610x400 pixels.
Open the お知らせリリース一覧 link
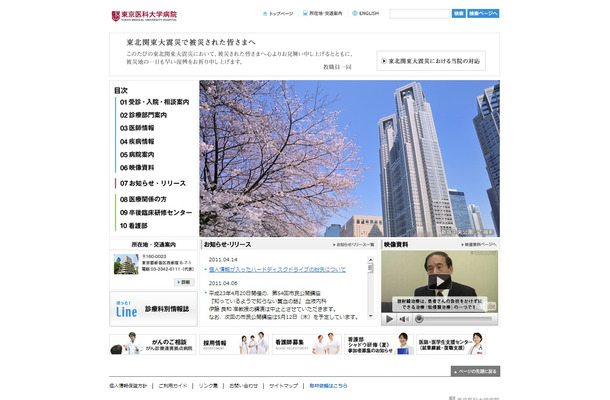pos(353,245)
